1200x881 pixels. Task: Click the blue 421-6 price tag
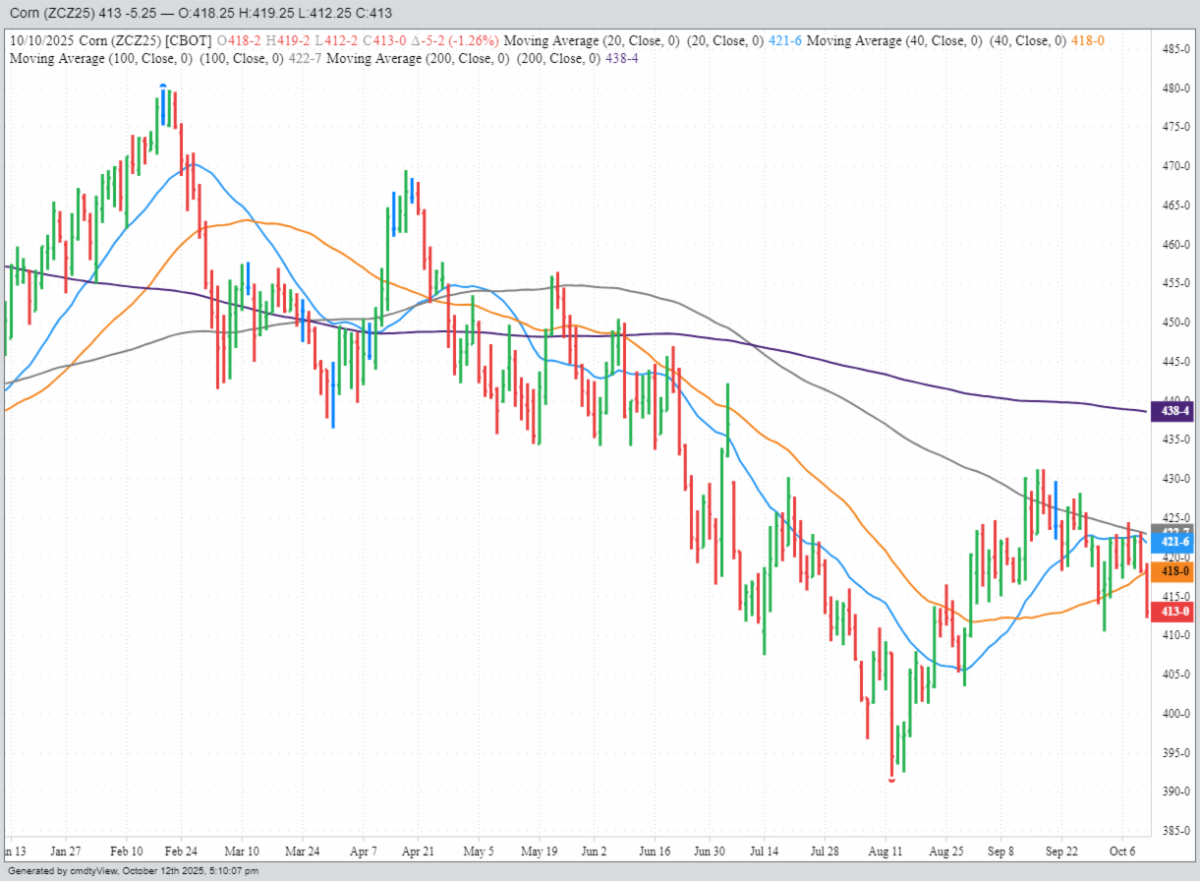coord(1175,542)
